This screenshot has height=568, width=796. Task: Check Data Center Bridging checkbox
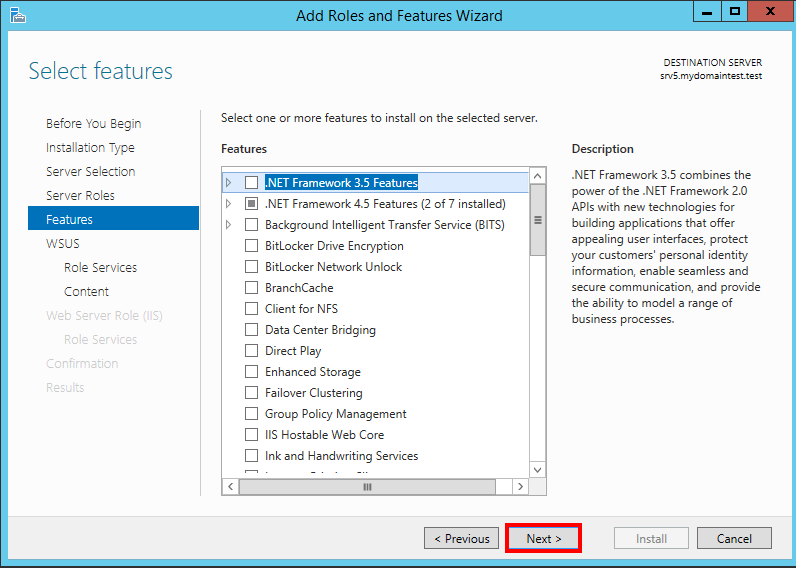(x=251, y=329)
